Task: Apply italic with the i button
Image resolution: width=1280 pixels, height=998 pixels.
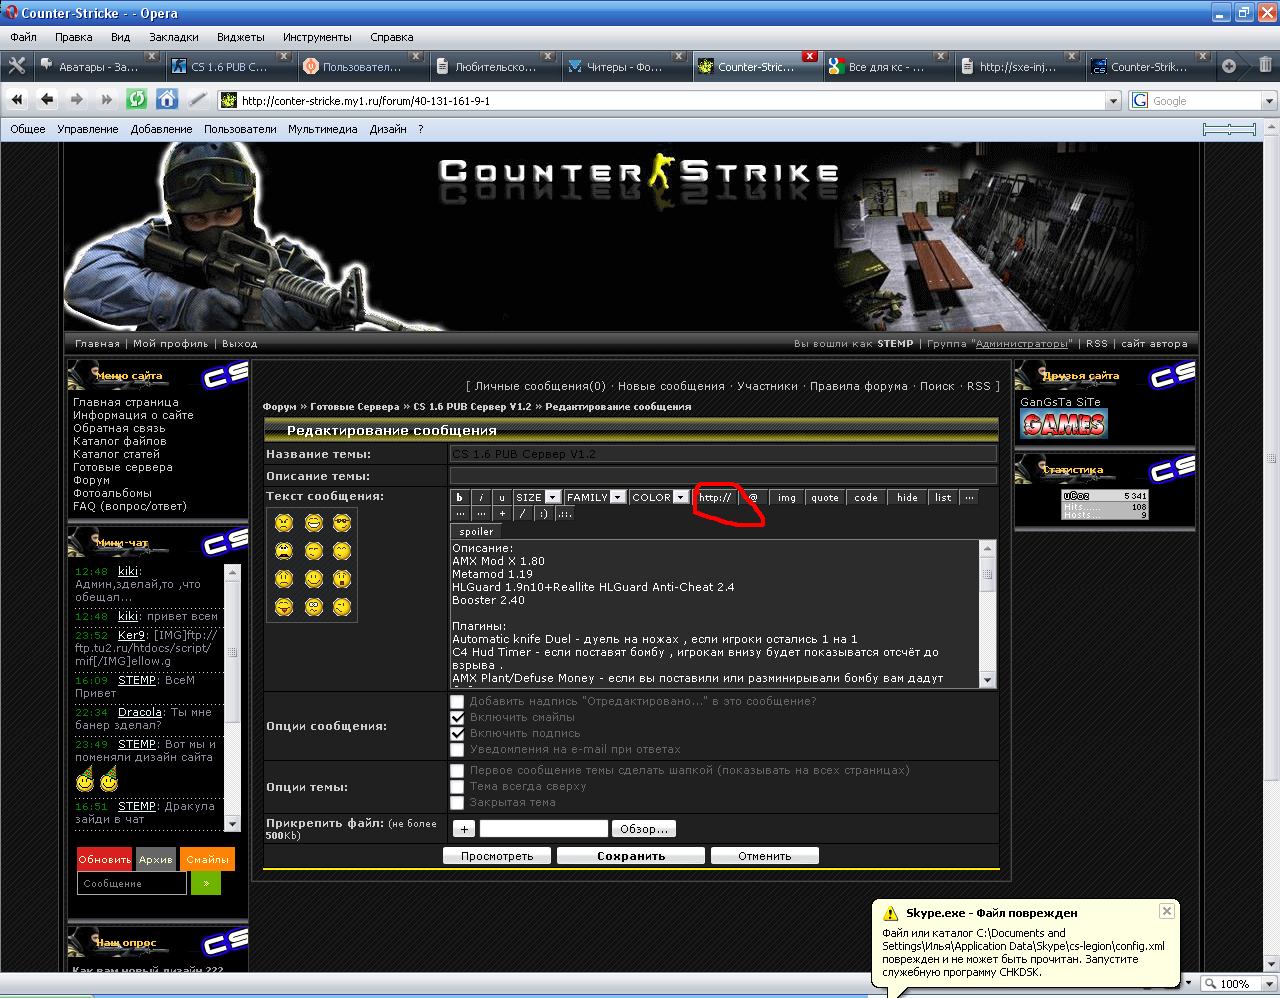Action: tap(481, 497)
